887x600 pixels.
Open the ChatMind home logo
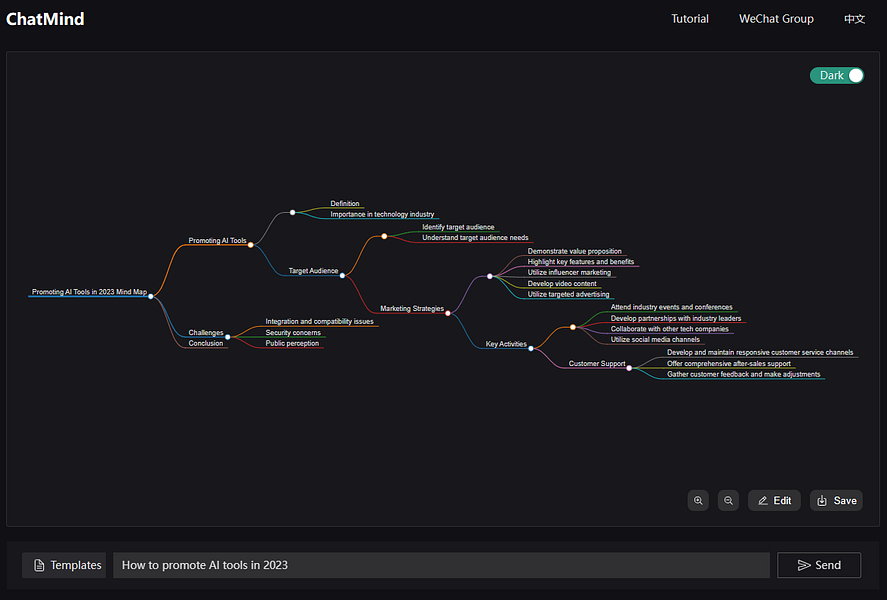(x=45, y=18)
